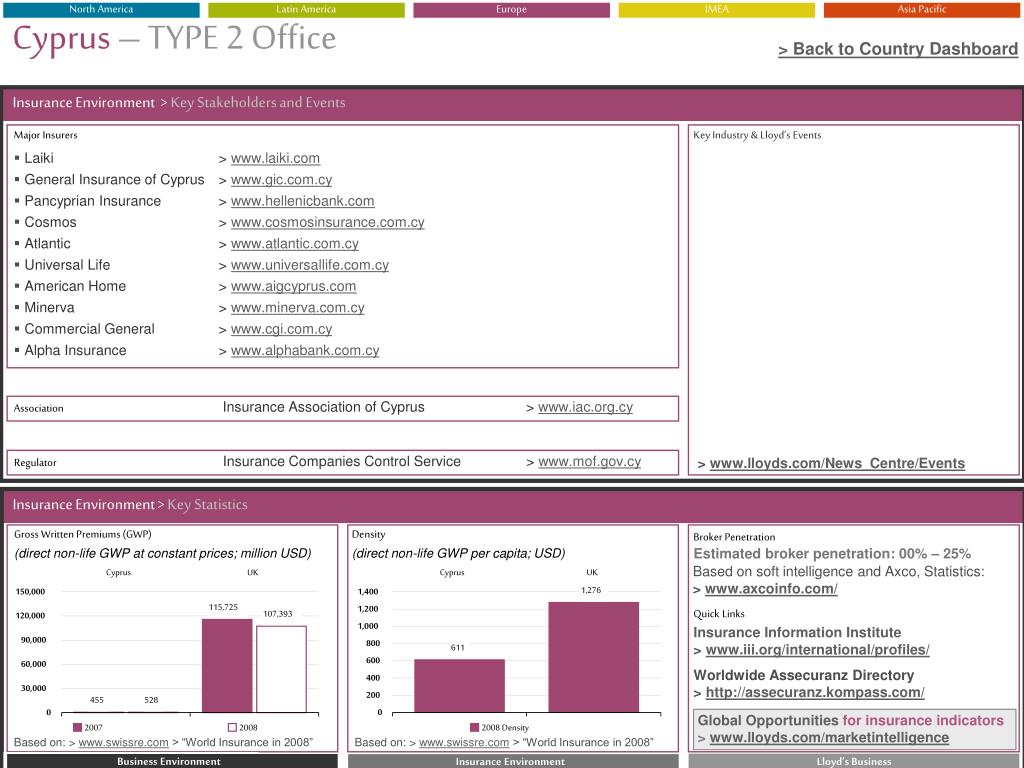Click the Key Statistics heading
Screen dimensions: 1024x768
208,504
